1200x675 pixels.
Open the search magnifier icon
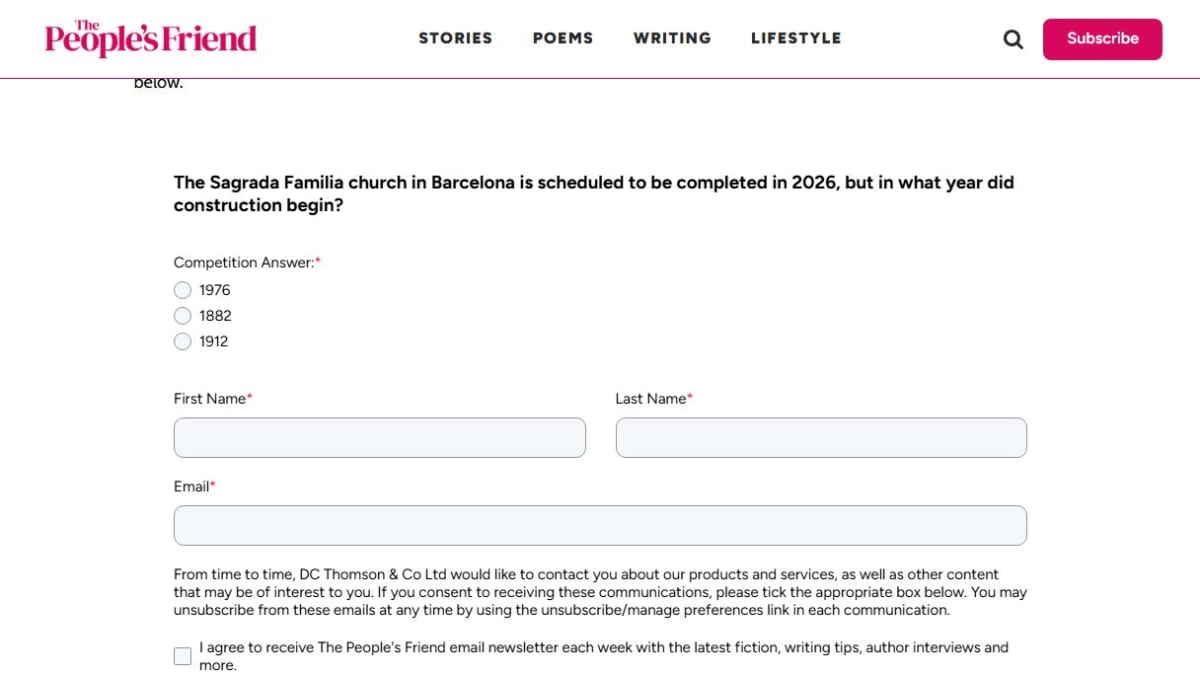(1013, 39)
